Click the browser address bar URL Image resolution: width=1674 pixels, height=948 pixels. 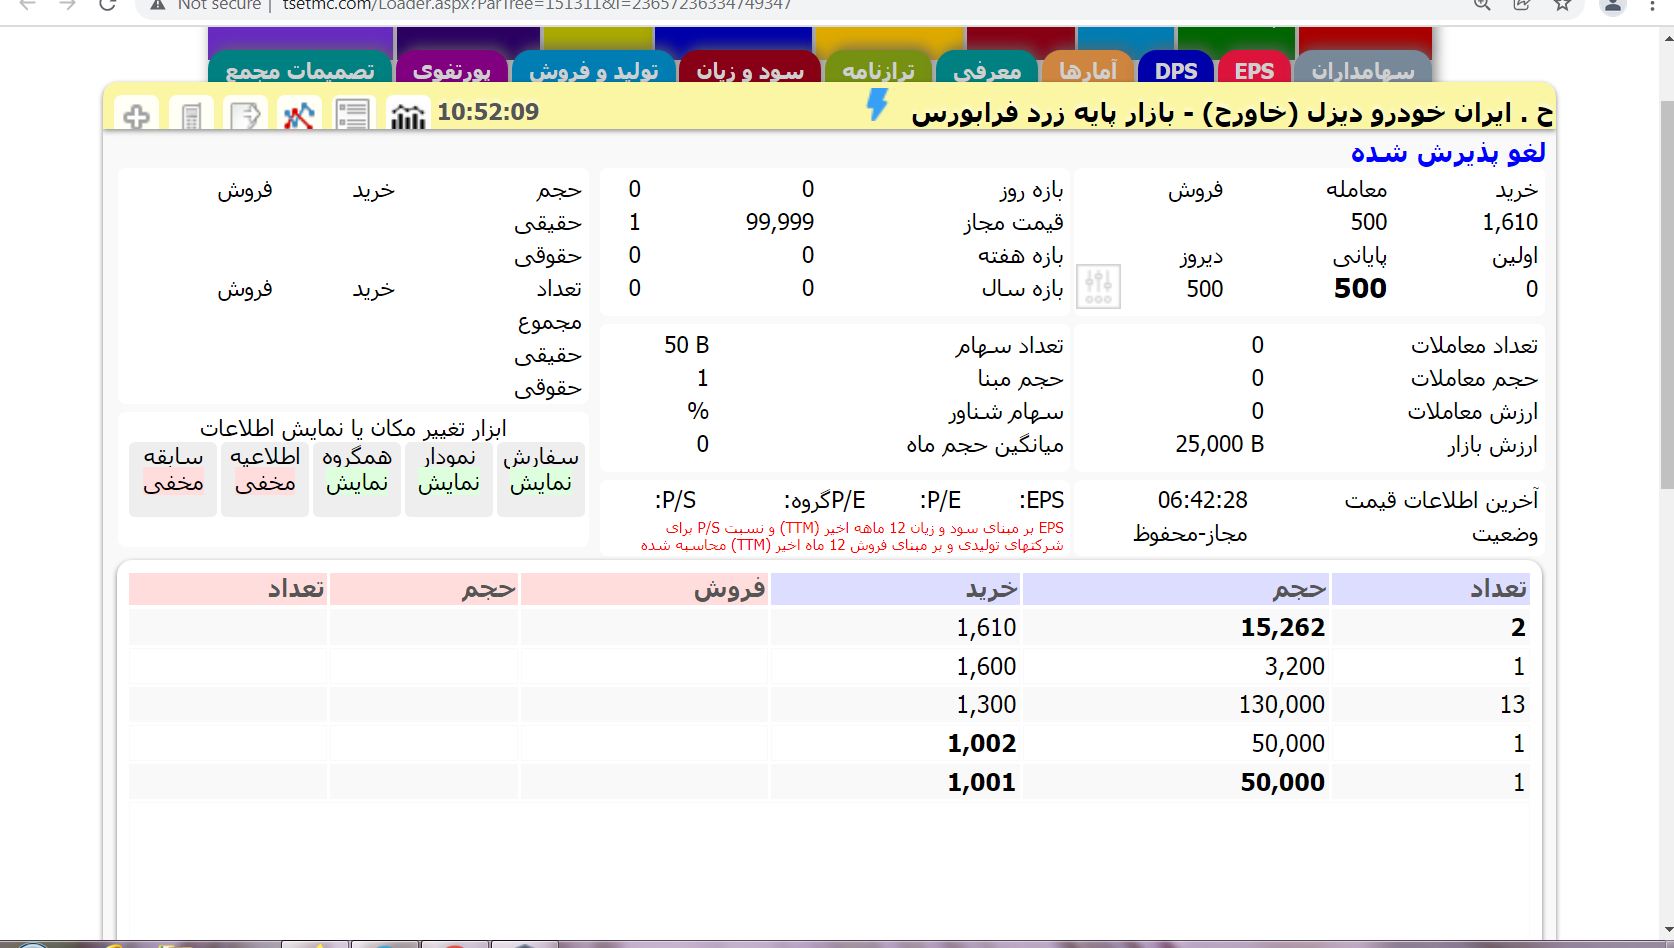(x=537, y=5)
